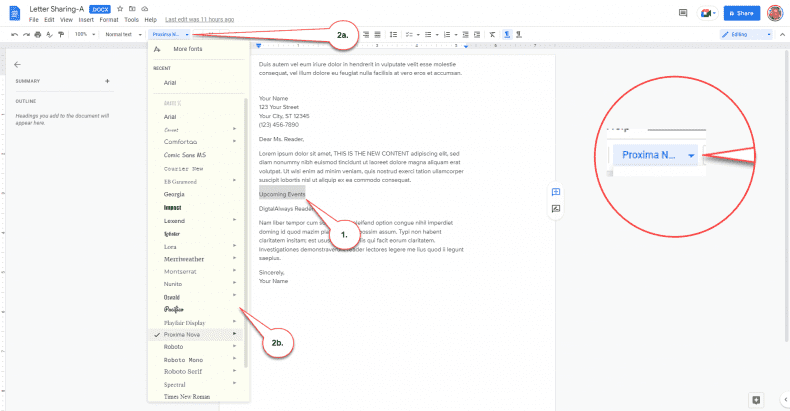Image resolution: width=790 pixels, height=411 pixels.
Task: Activate the paint format tool
Action: (x=61, y=34)
